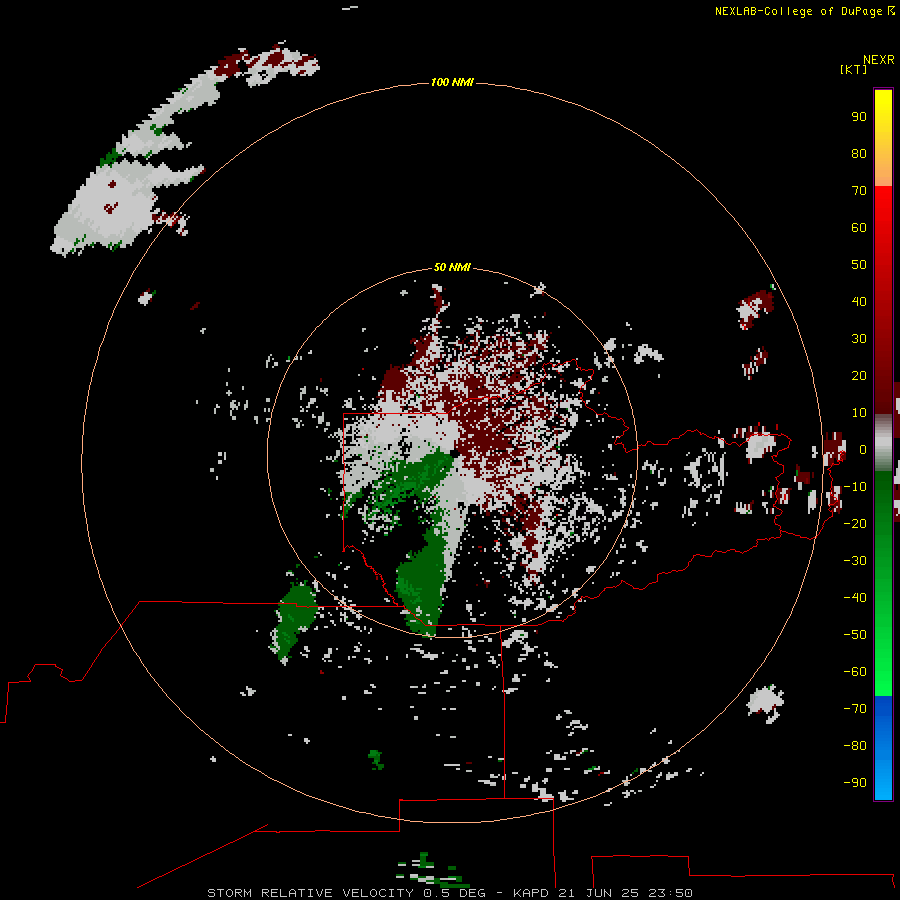Click the gray zero band on color bar
Image resolution: width=900 pixels, height=900 pixels.
pos(883,443)
